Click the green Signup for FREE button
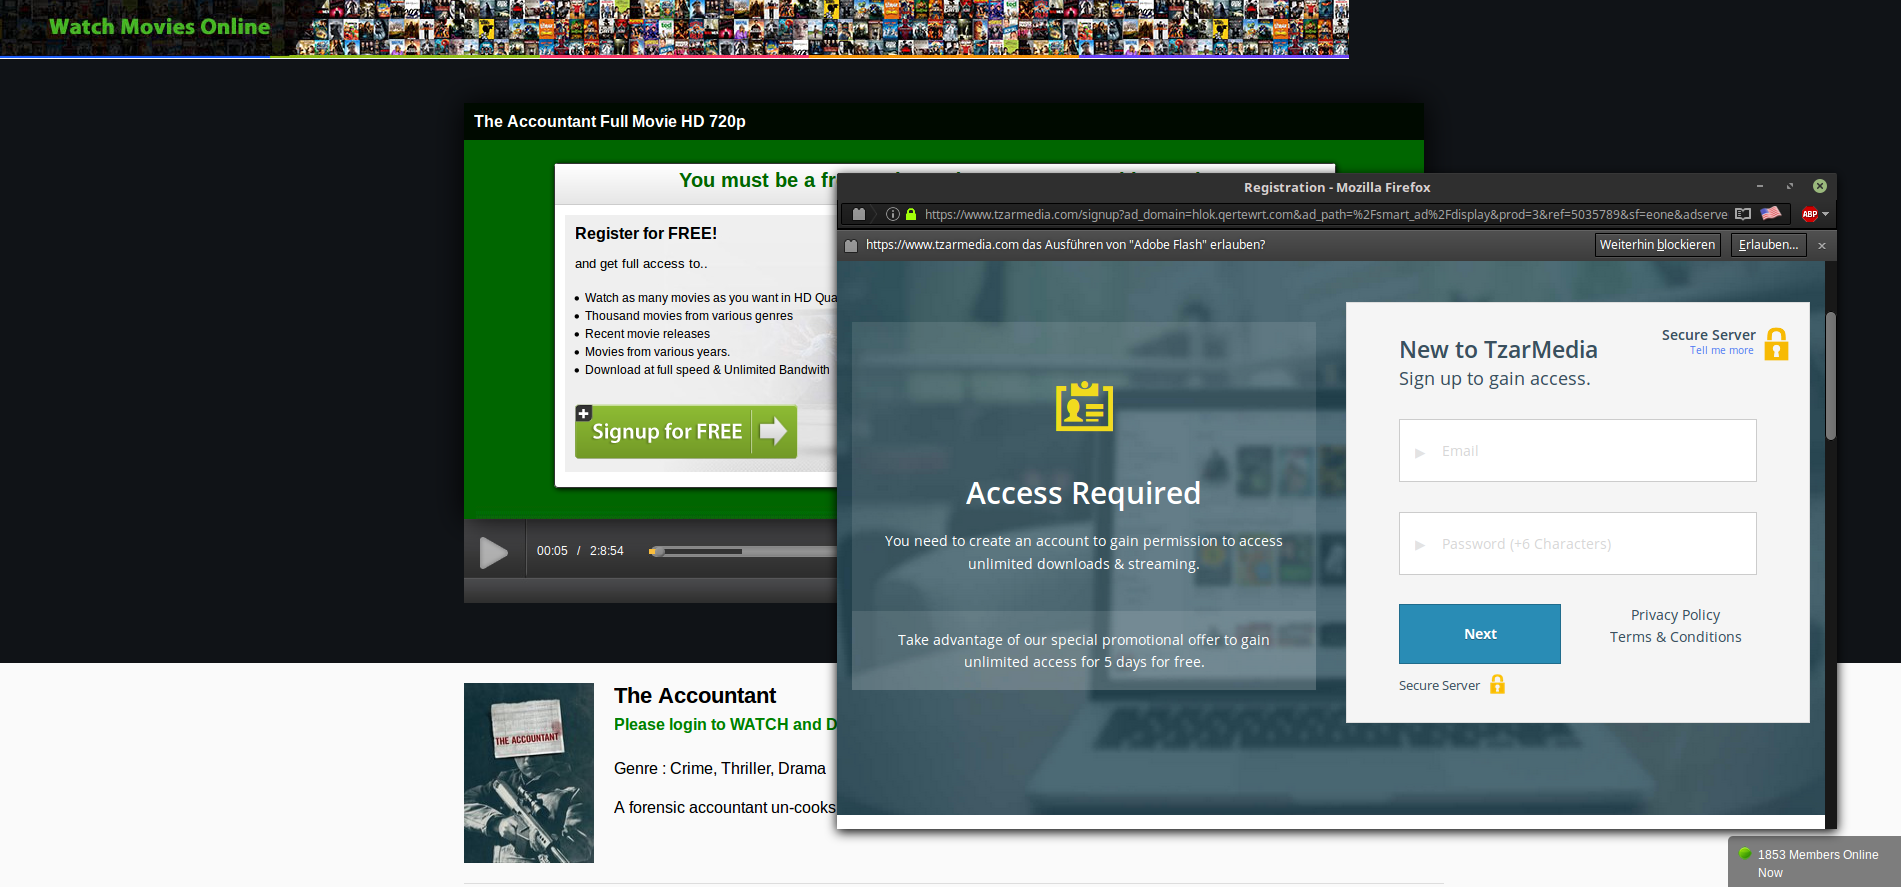The width and height of the screenshot is (1901, 887). pos(686,432)
